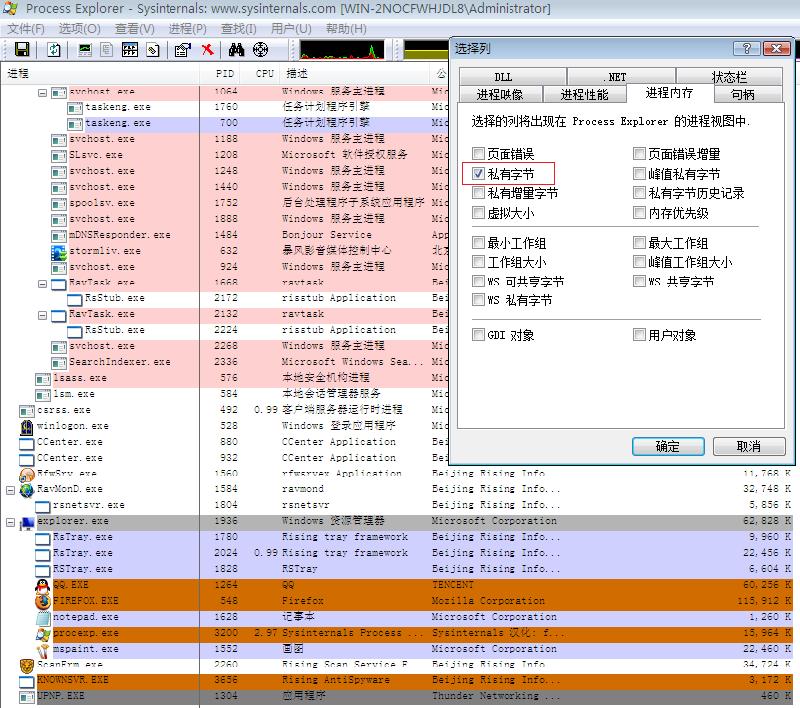Select the QQ penguin process icon
This screenshot has width=800, height=708.
(43, 585)
